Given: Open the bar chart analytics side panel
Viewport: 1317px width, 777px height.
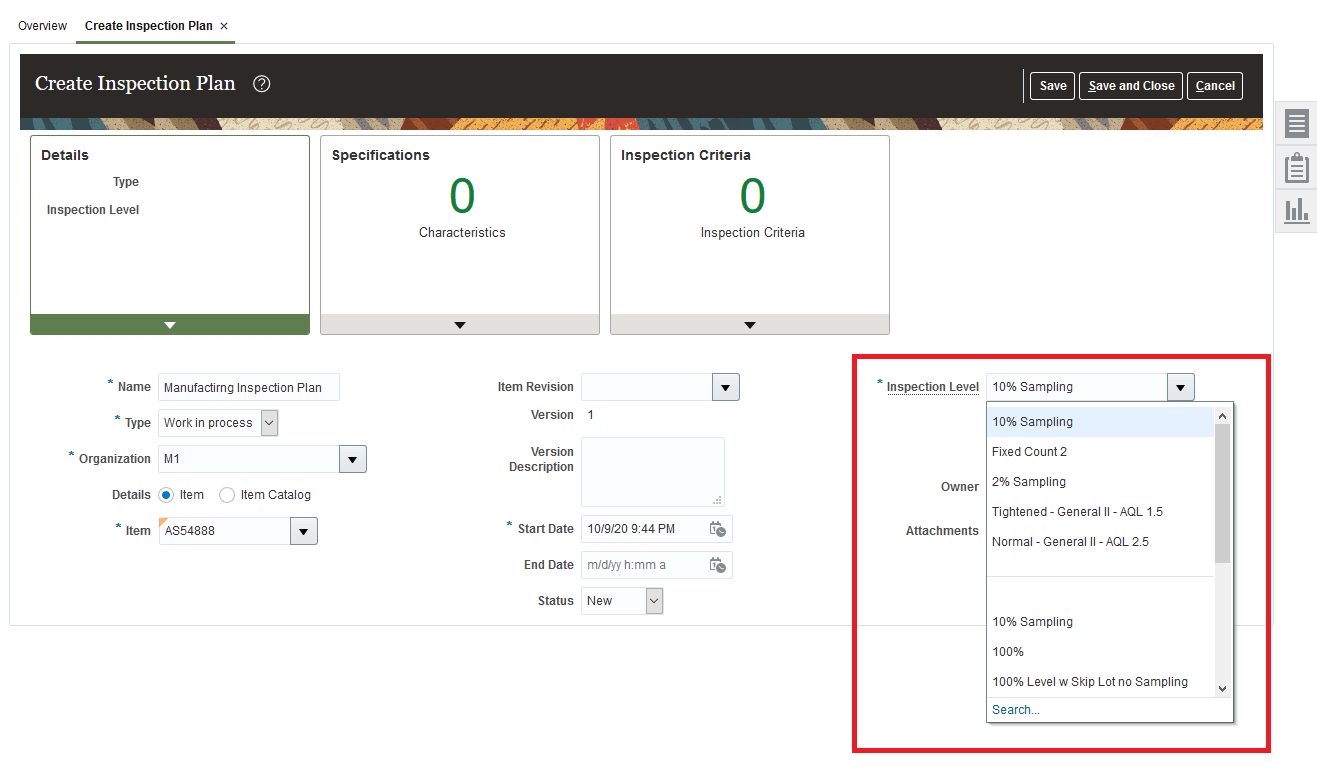Looking at the screenshot, I should [x=1295, y=210].
